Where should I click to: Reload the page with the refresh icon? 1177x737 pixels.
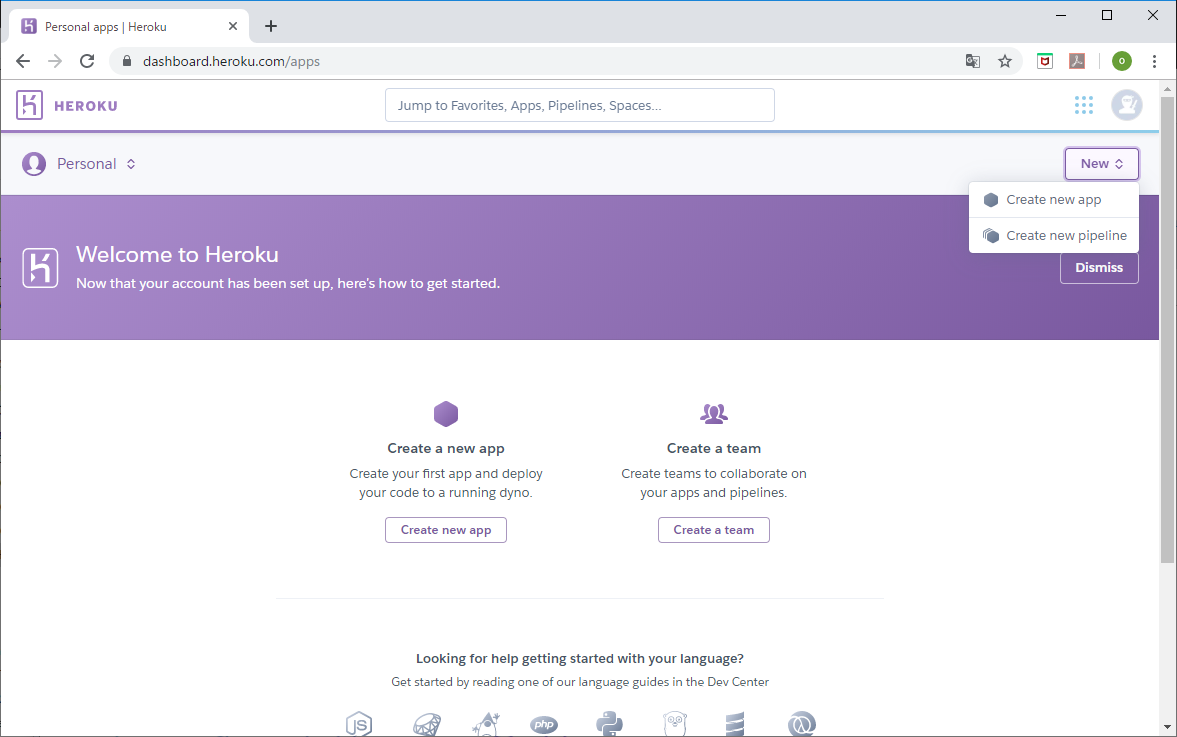click(x=87, y=62)
